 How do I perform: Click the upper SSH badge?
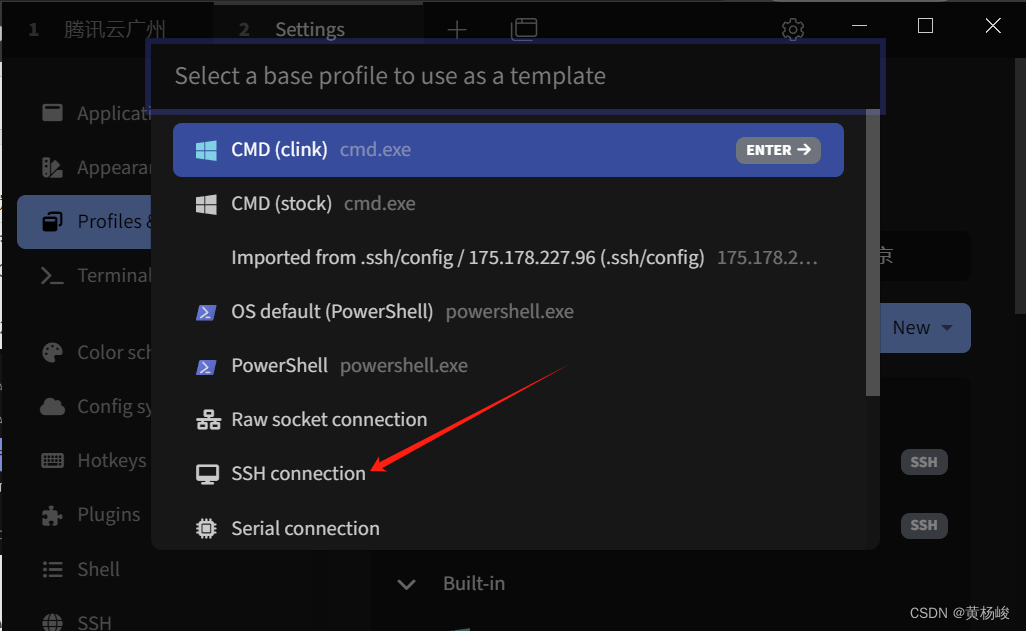coord(924,462)
